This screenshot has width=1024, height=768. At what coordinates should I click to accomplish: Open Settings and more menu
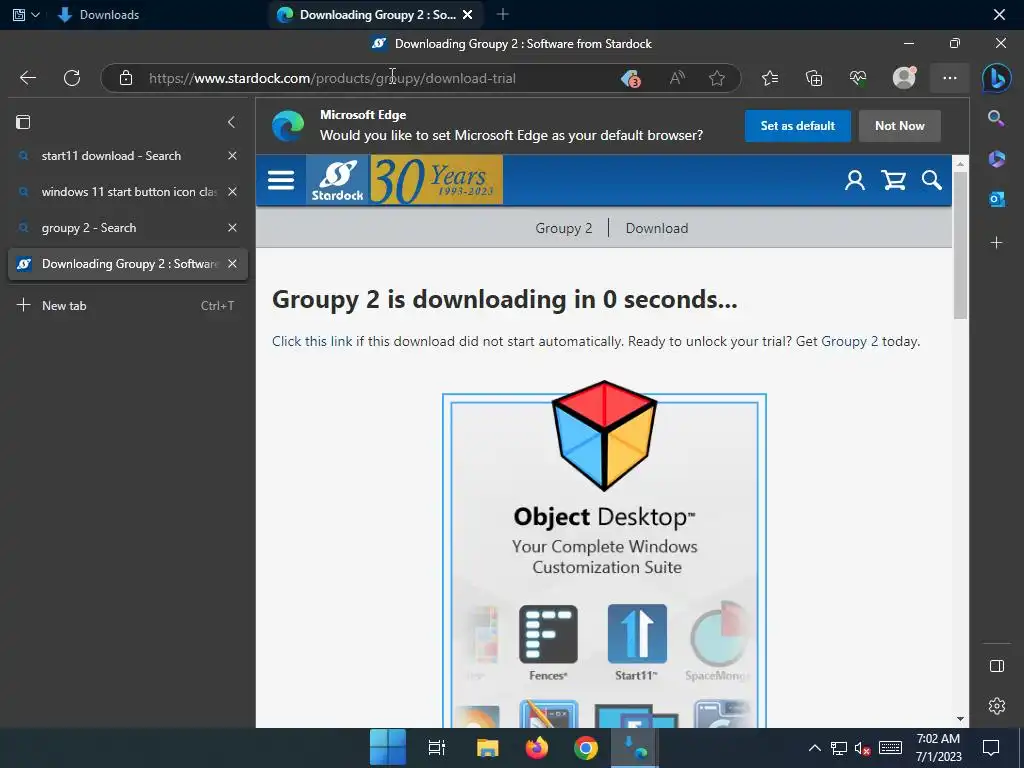click(x=950, y=78)
